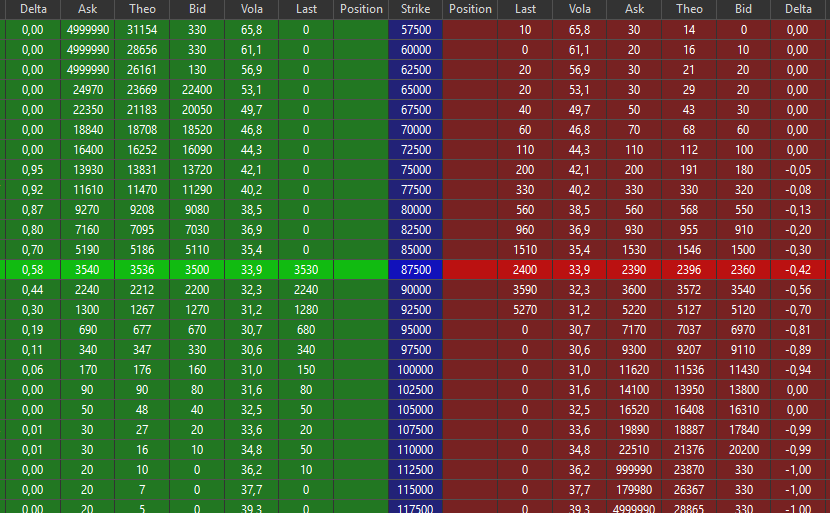Viewport: 830px width, 513px height.
Task: Select the 57500 strike cell
Action: 415,30
